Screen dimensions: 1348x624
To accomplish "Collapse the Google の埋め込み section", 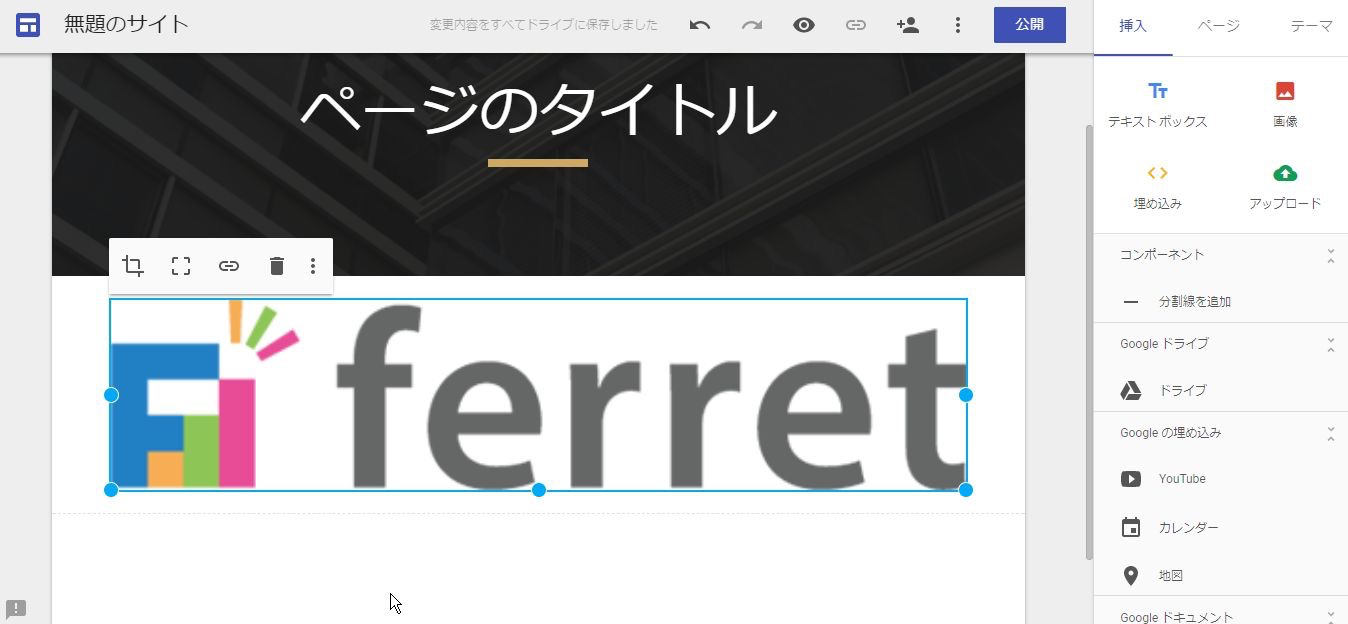I will point(1330,432).
